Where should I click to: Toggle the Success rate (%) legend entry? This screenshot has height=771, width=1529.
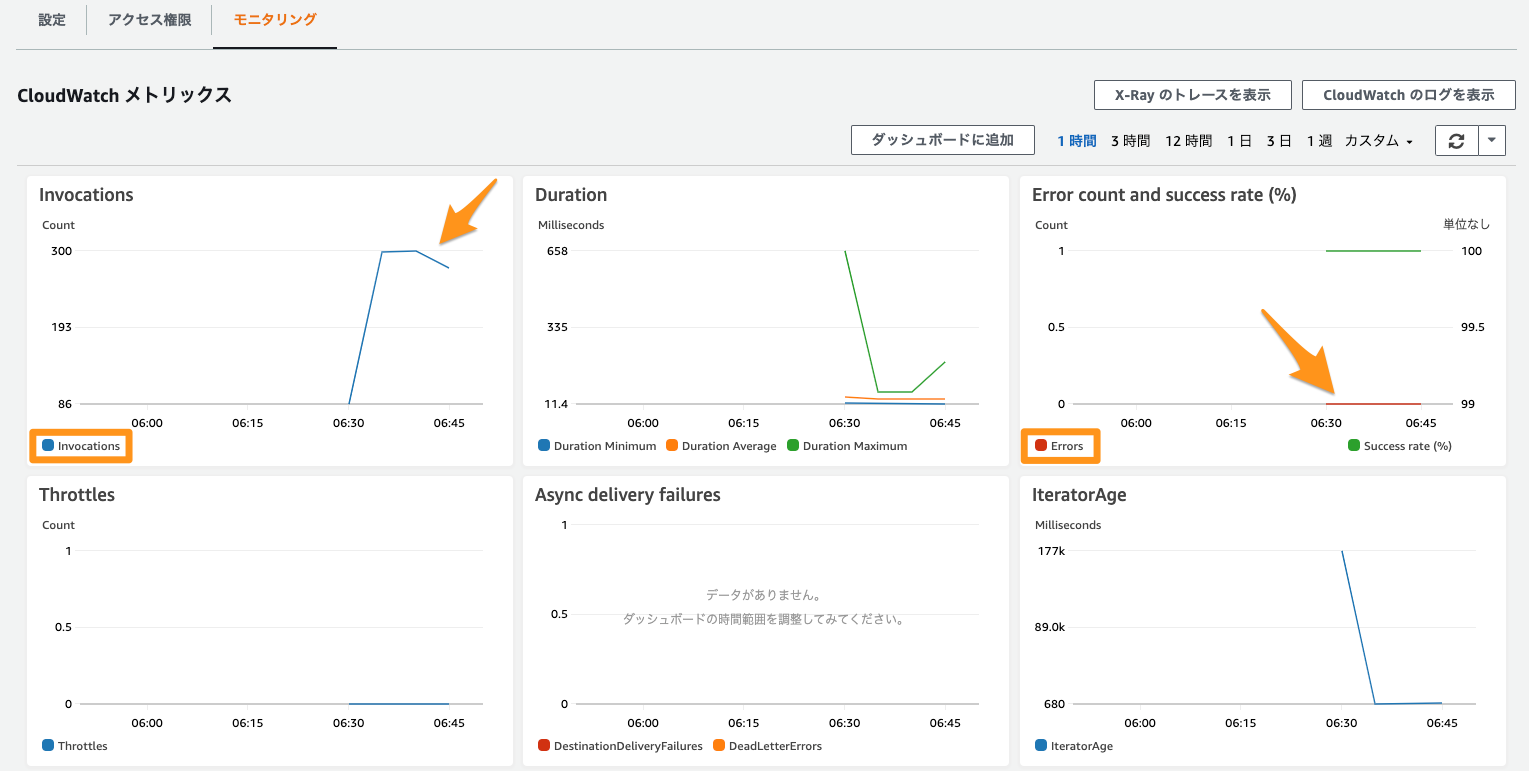tap(1400, 446)
